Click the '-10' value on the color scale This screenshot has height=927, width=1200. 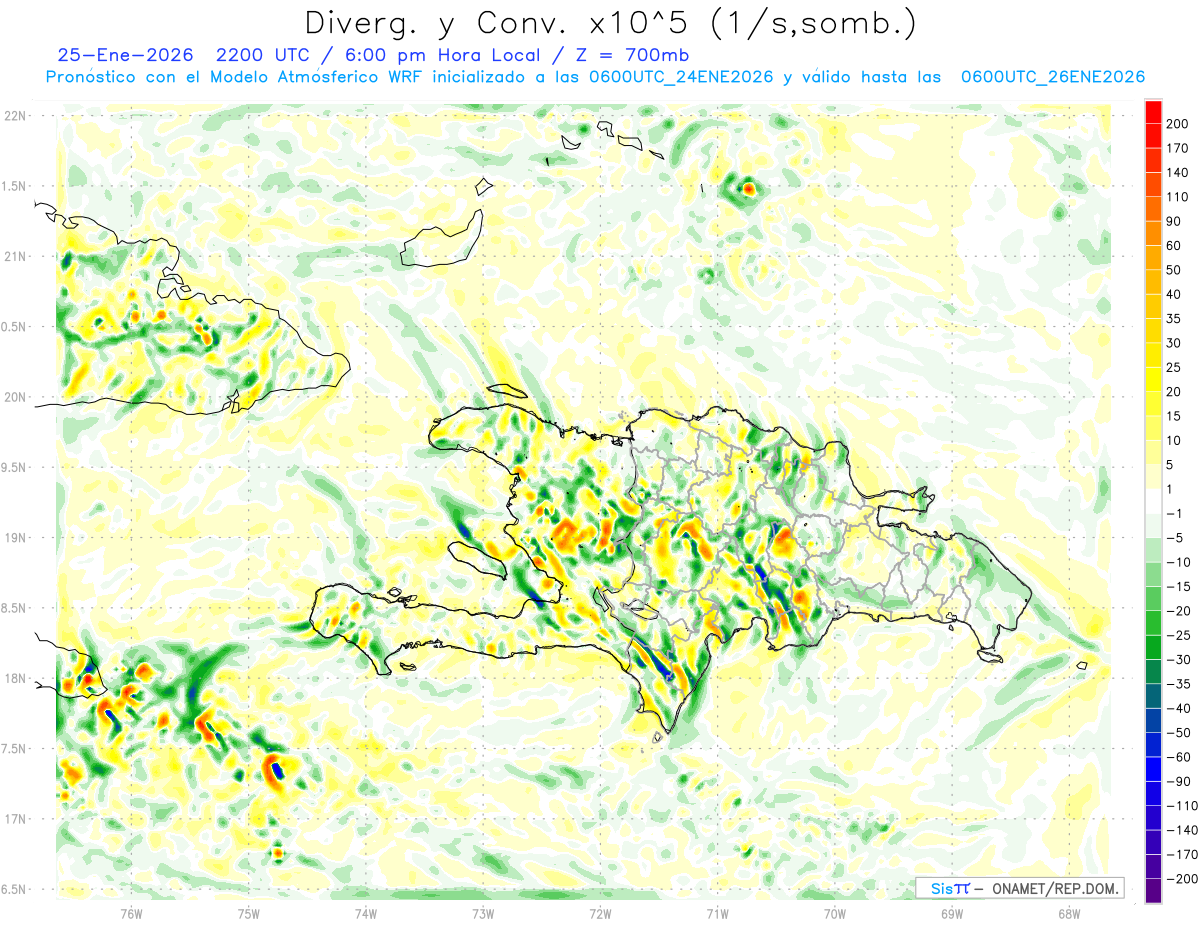tap(1179, 562)
